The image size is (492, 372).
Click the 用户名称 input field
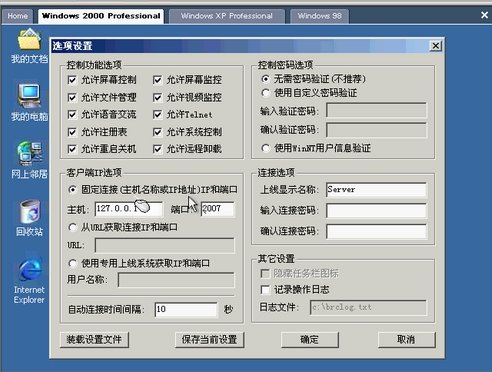coord(176,280)
